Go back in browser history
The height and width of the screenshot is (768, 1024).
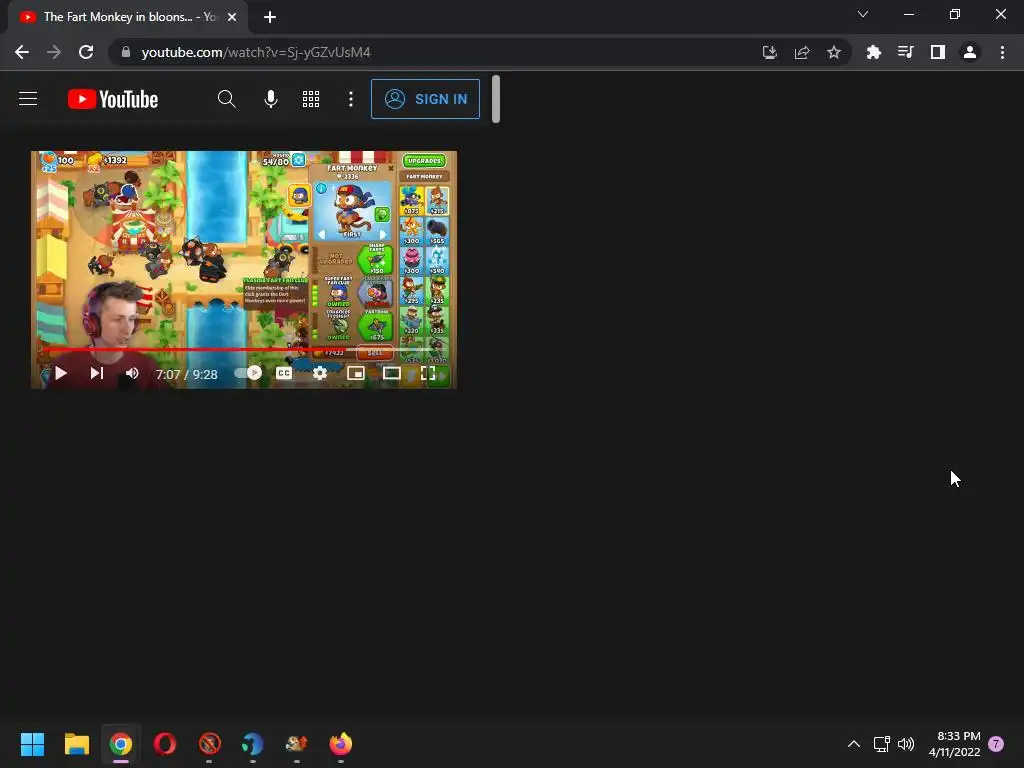click(22, 52)
